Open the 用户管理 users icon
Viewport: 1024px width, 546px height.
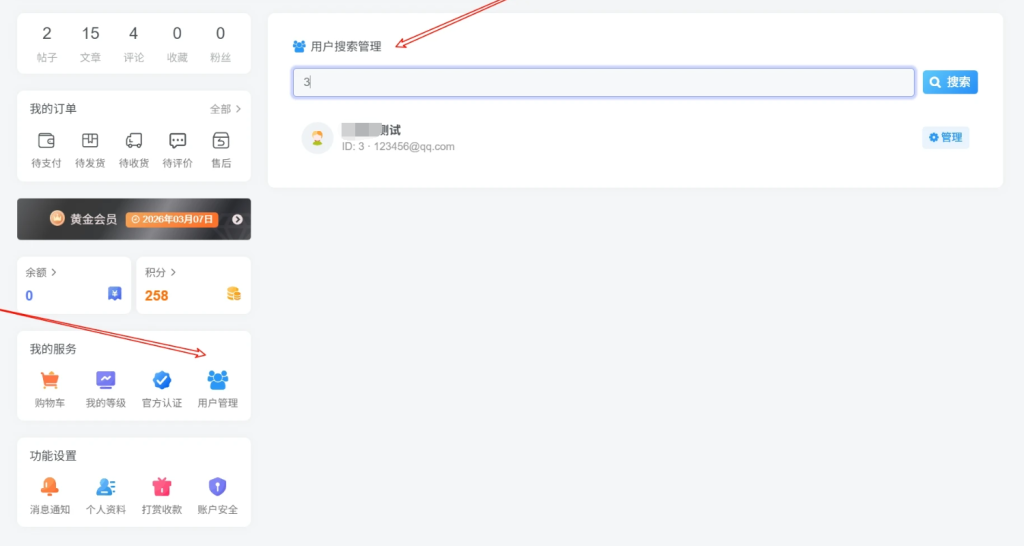[x=217, y=380]
